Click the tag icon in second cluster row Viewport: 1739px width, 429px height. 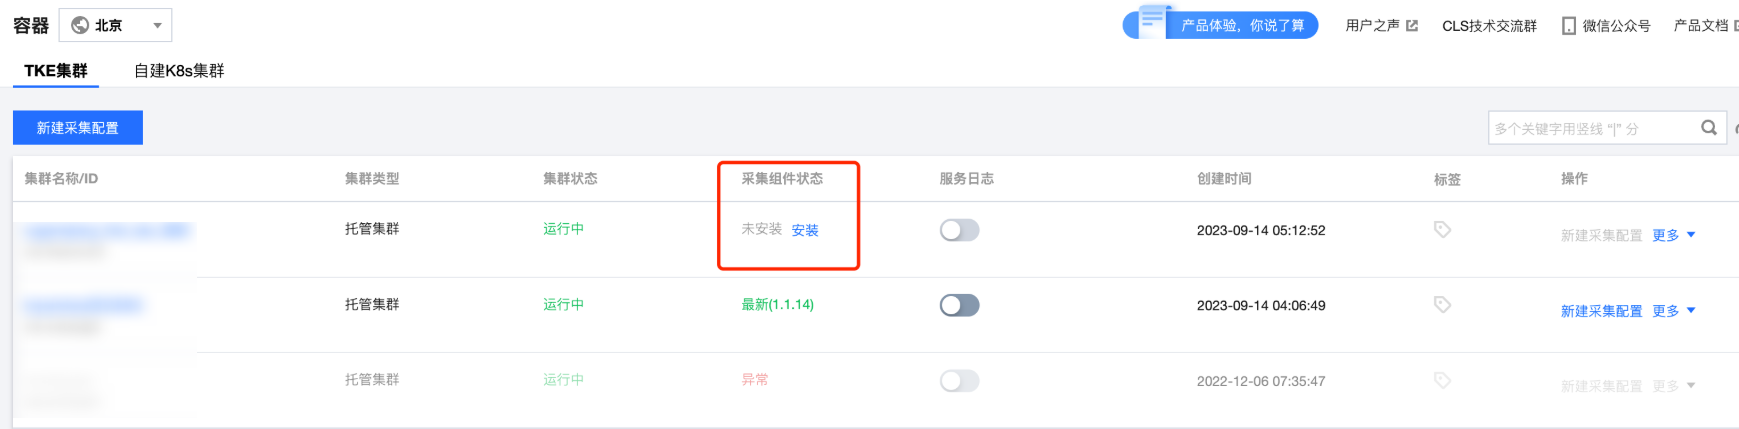pos(1442,305)
